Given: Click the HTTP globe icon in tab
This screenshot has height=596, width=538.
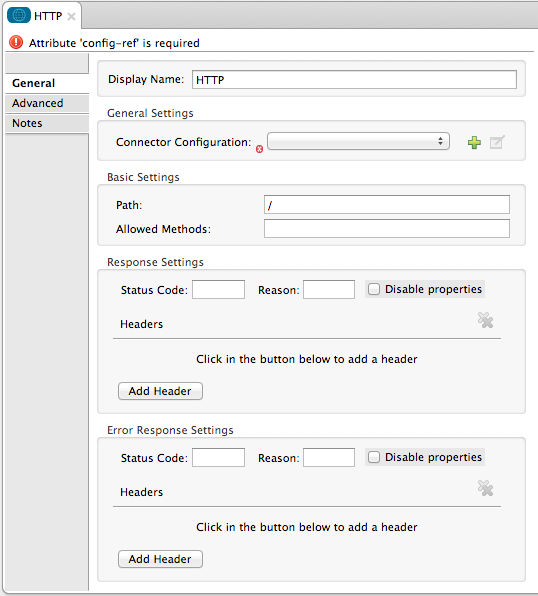Looking at the screenshot, I should [19, 16].
